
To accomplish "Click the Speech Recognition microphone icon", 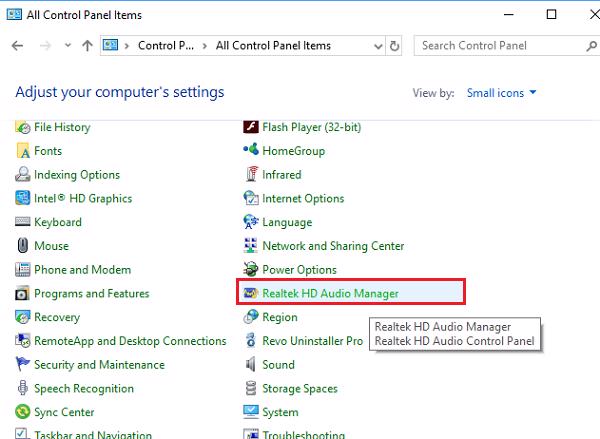I will click(23, 388).
